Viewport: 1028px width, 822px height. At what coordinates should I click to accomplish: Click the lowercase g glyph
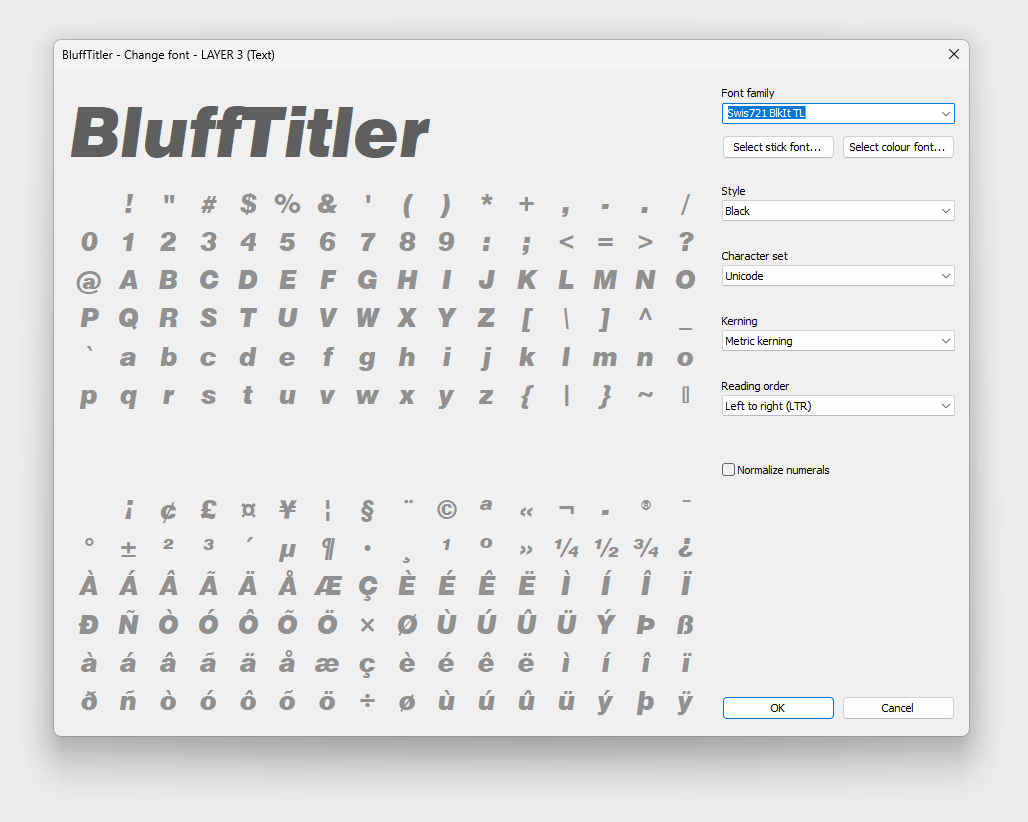point(367,359)
